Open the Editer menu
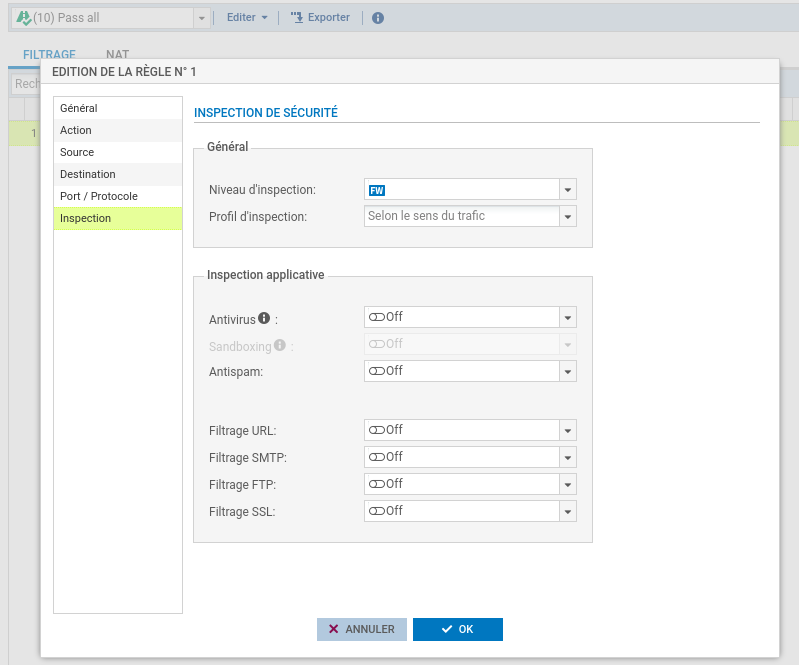 click(247, 18)
